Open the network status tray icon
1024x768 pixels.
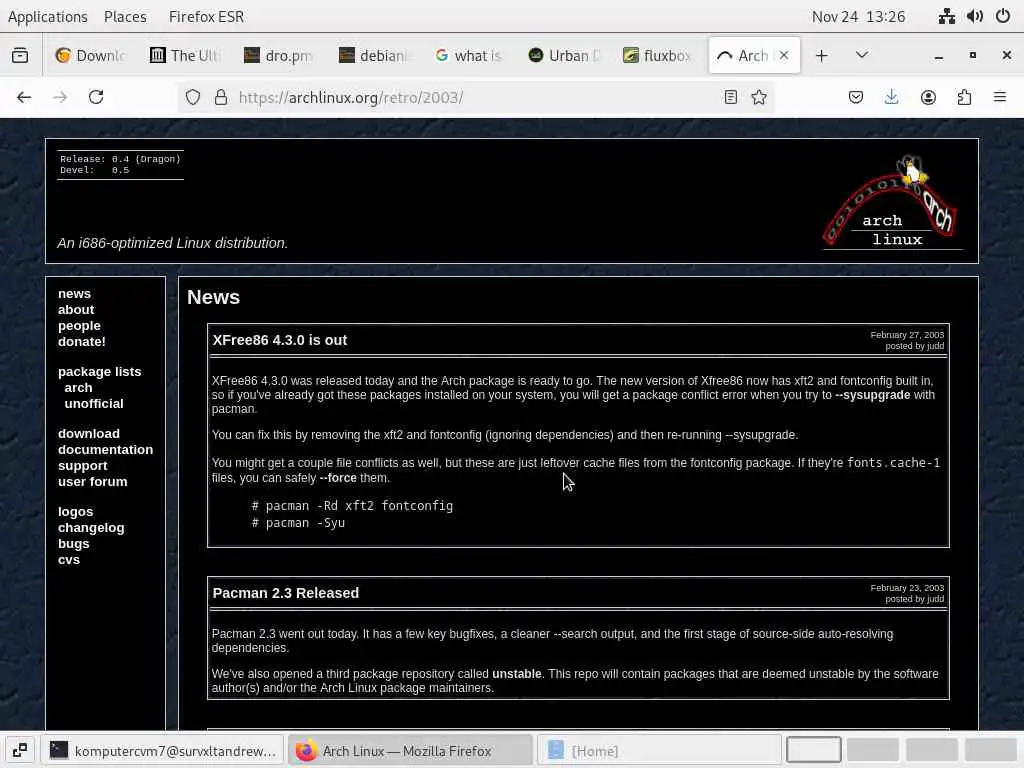click(947, 16)
